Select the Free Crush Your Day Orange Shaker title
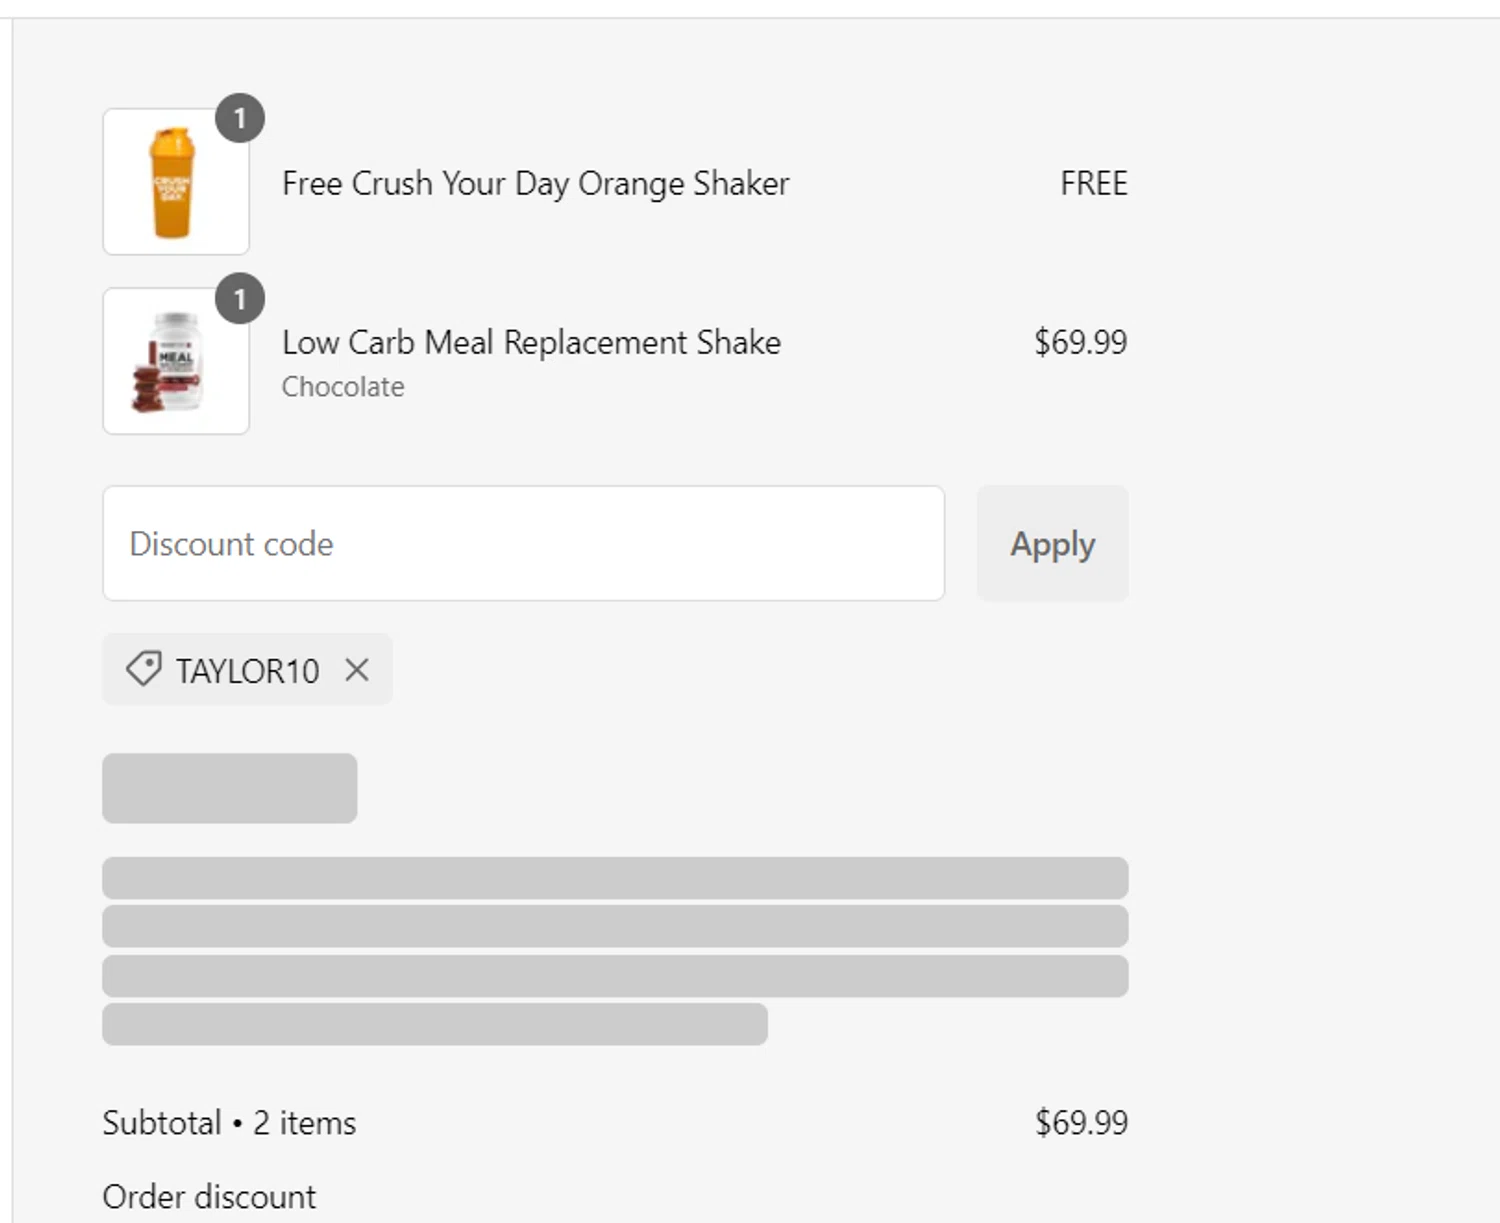This screenshot has width=1500, height=1223. coord(535,184)
